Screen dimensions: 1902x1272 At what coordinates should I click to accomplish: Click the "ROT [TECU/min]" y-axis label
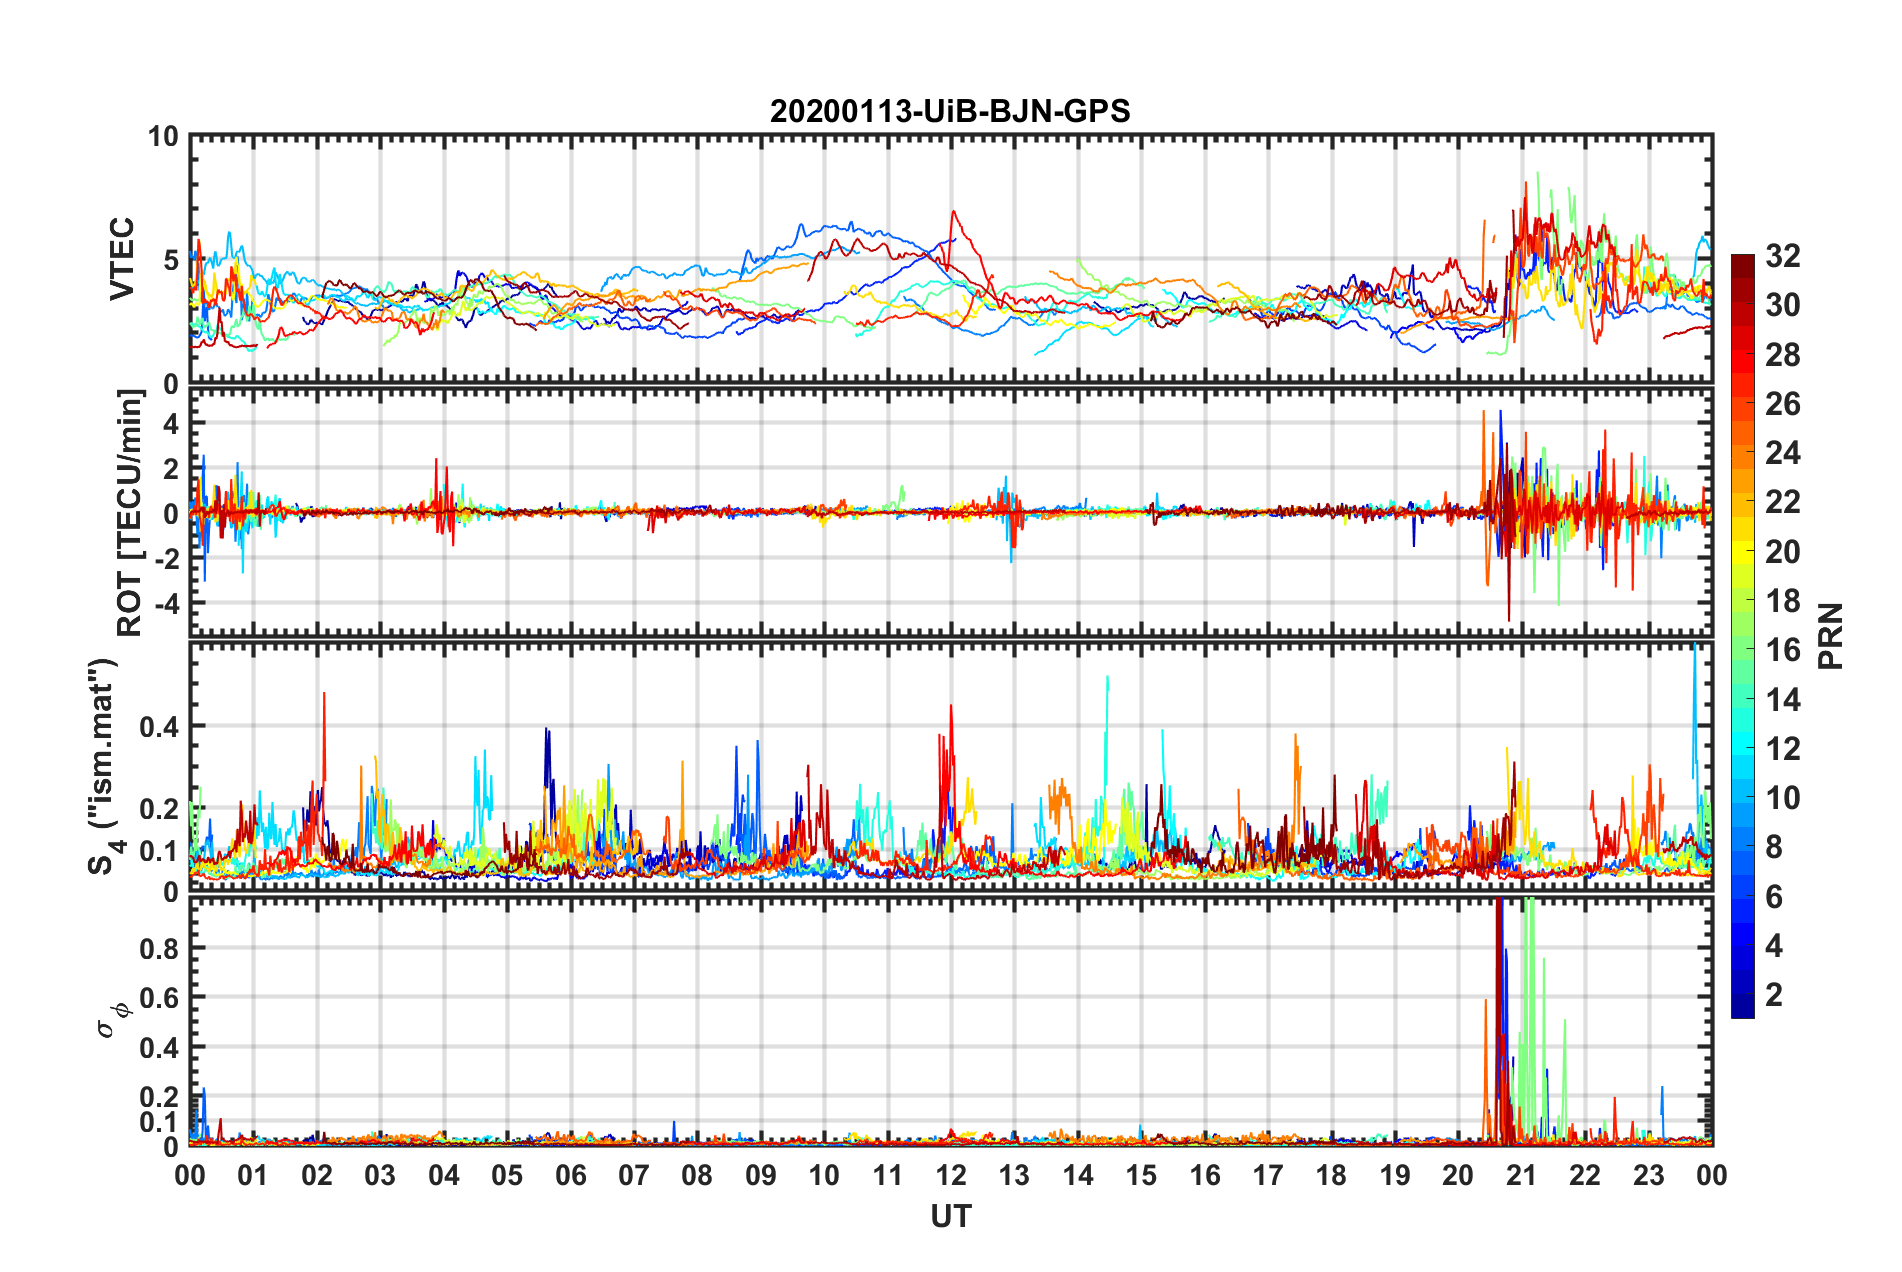(x=130, y=513)
